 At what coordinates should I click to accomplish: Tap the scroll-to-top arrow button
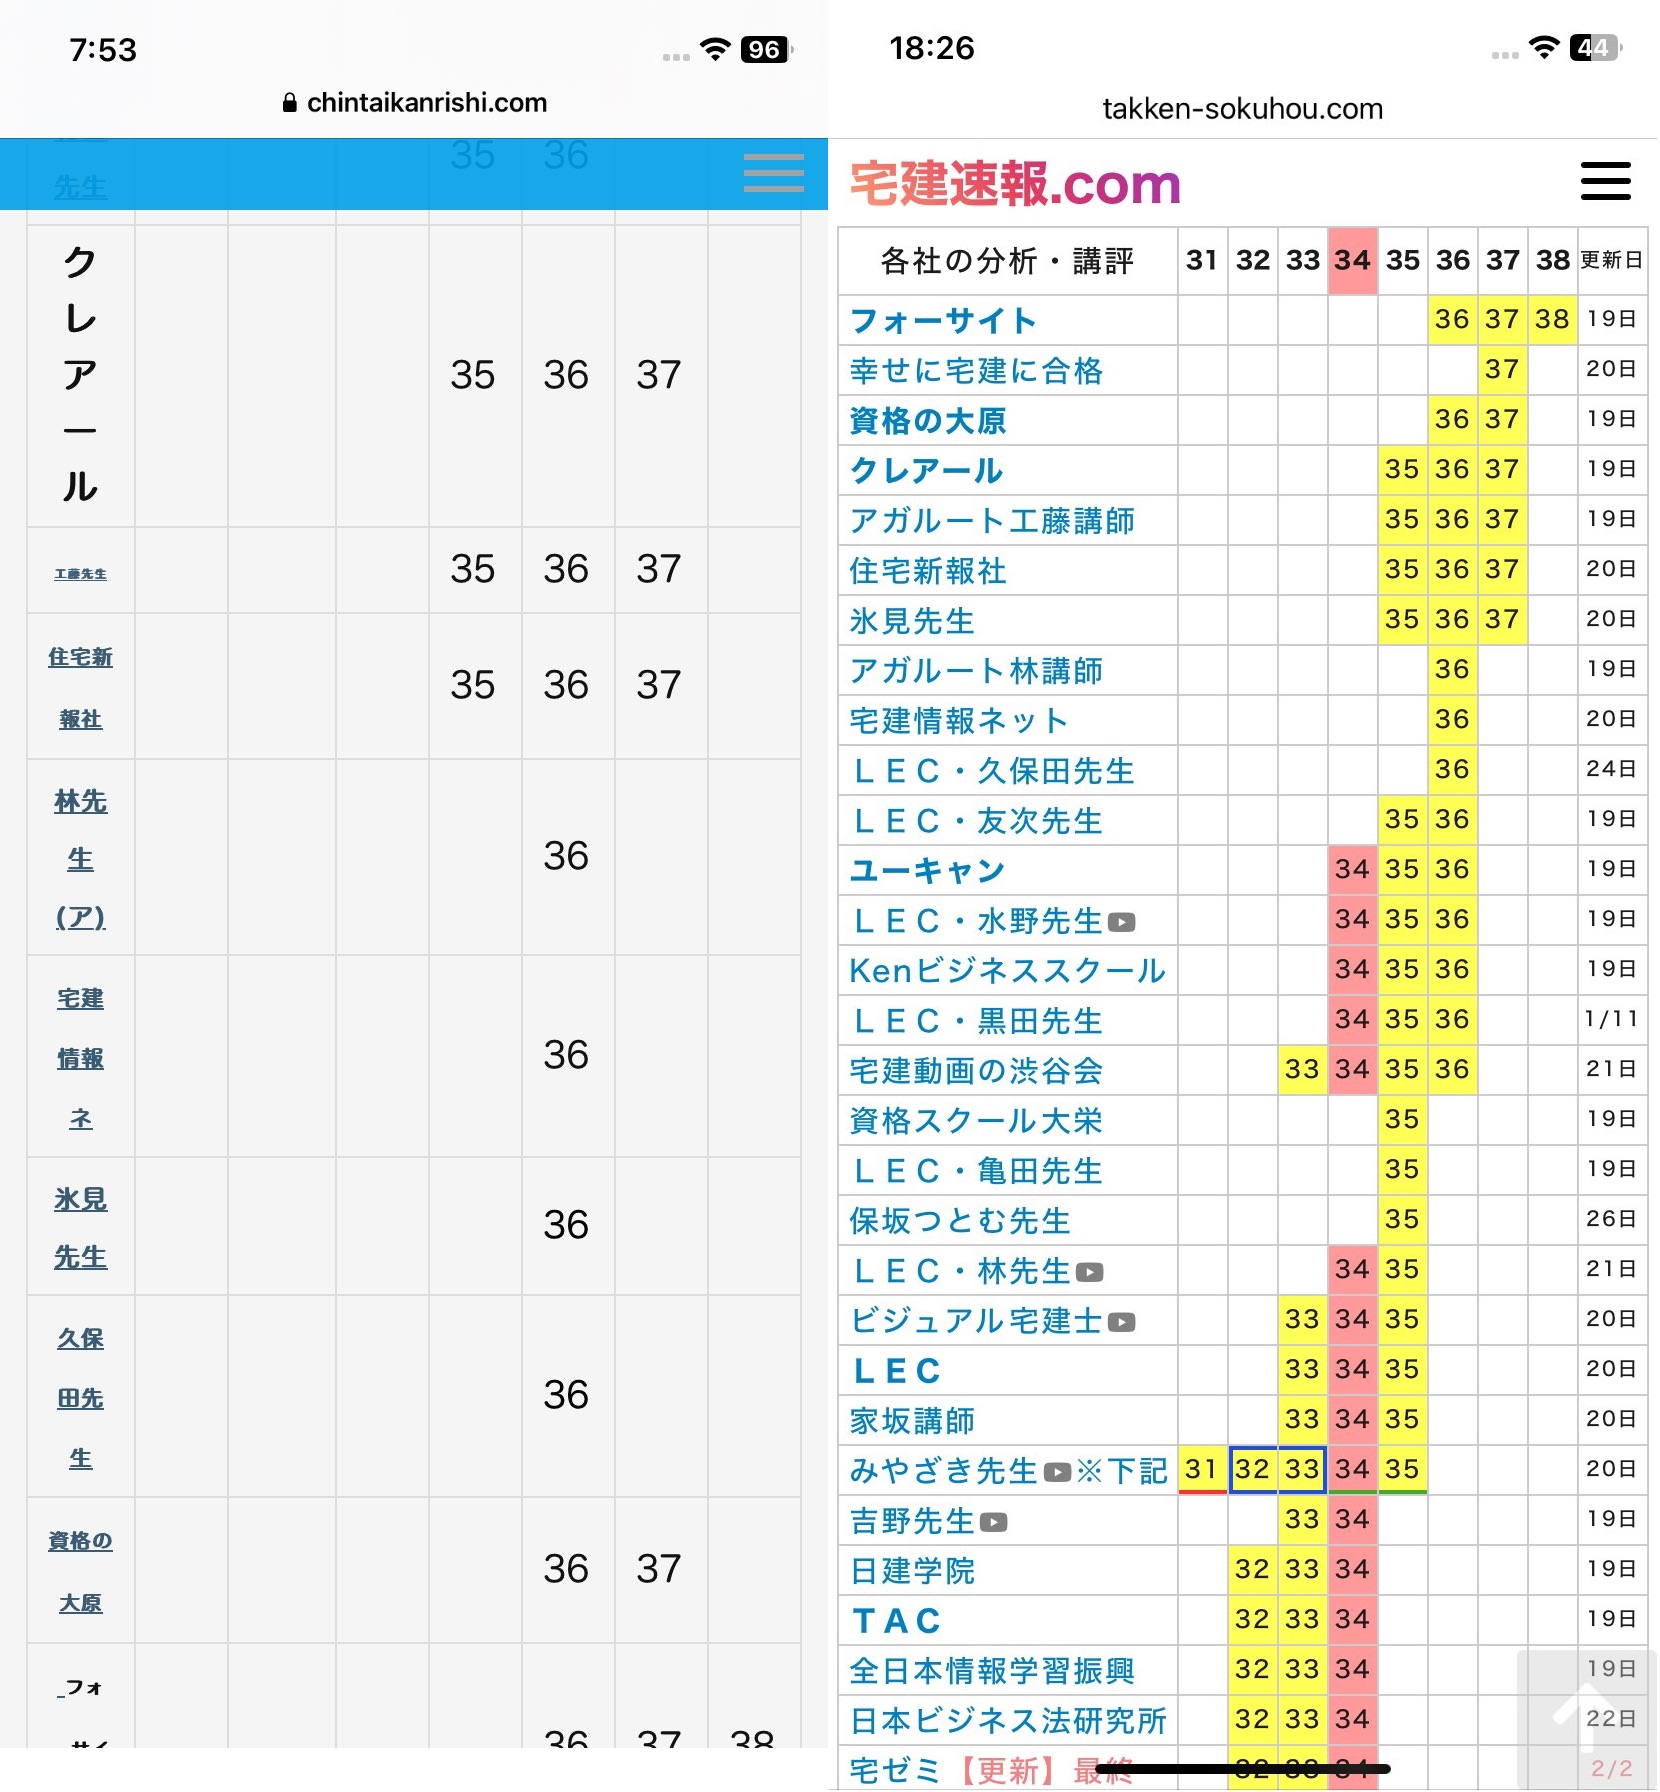1586,1718
